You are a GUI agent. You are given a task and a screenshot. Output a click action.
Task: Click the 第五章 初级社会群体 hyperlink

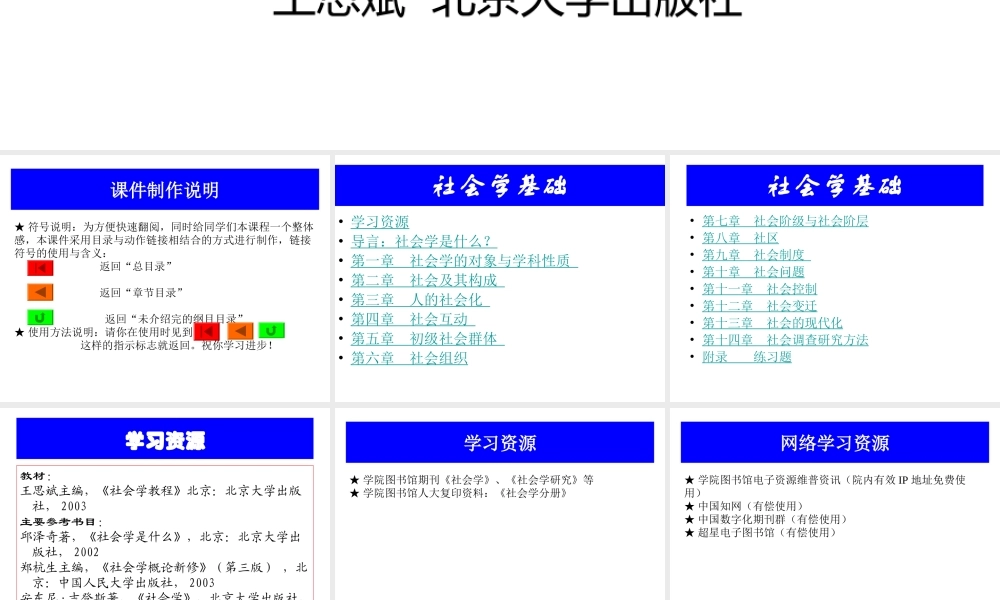coord(427,338)
